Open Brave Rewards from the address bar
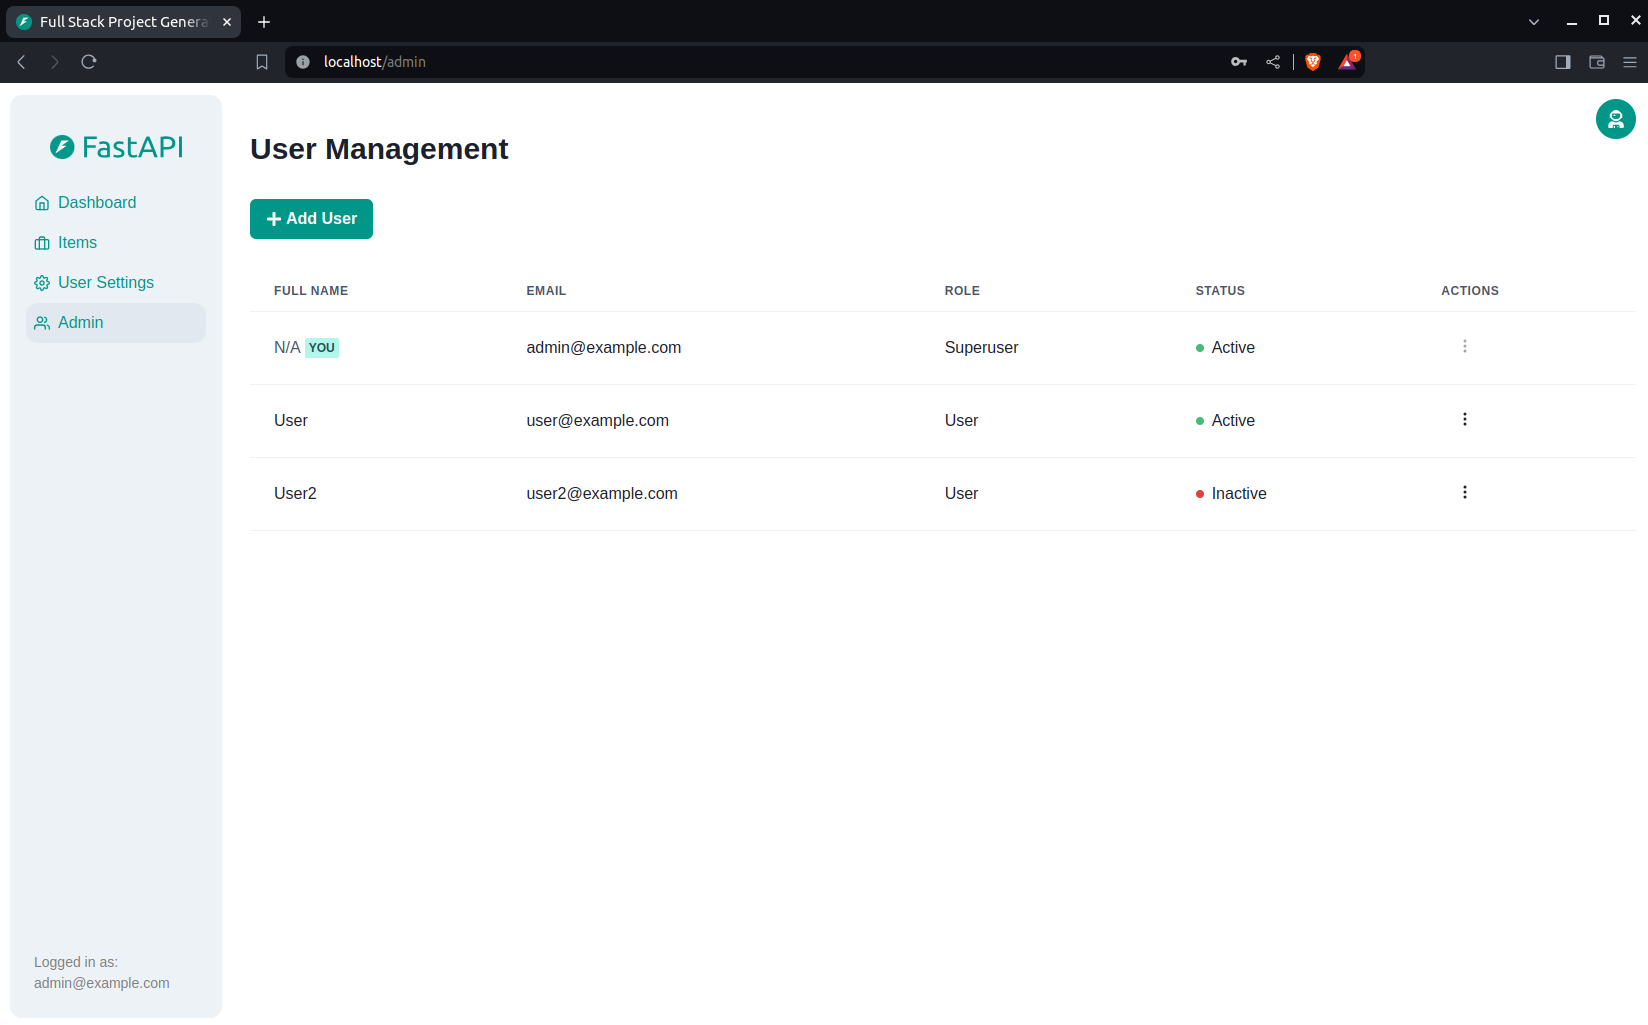Image resolution: width=1648 pixels, height=1025 pixels. (1346, 61)
